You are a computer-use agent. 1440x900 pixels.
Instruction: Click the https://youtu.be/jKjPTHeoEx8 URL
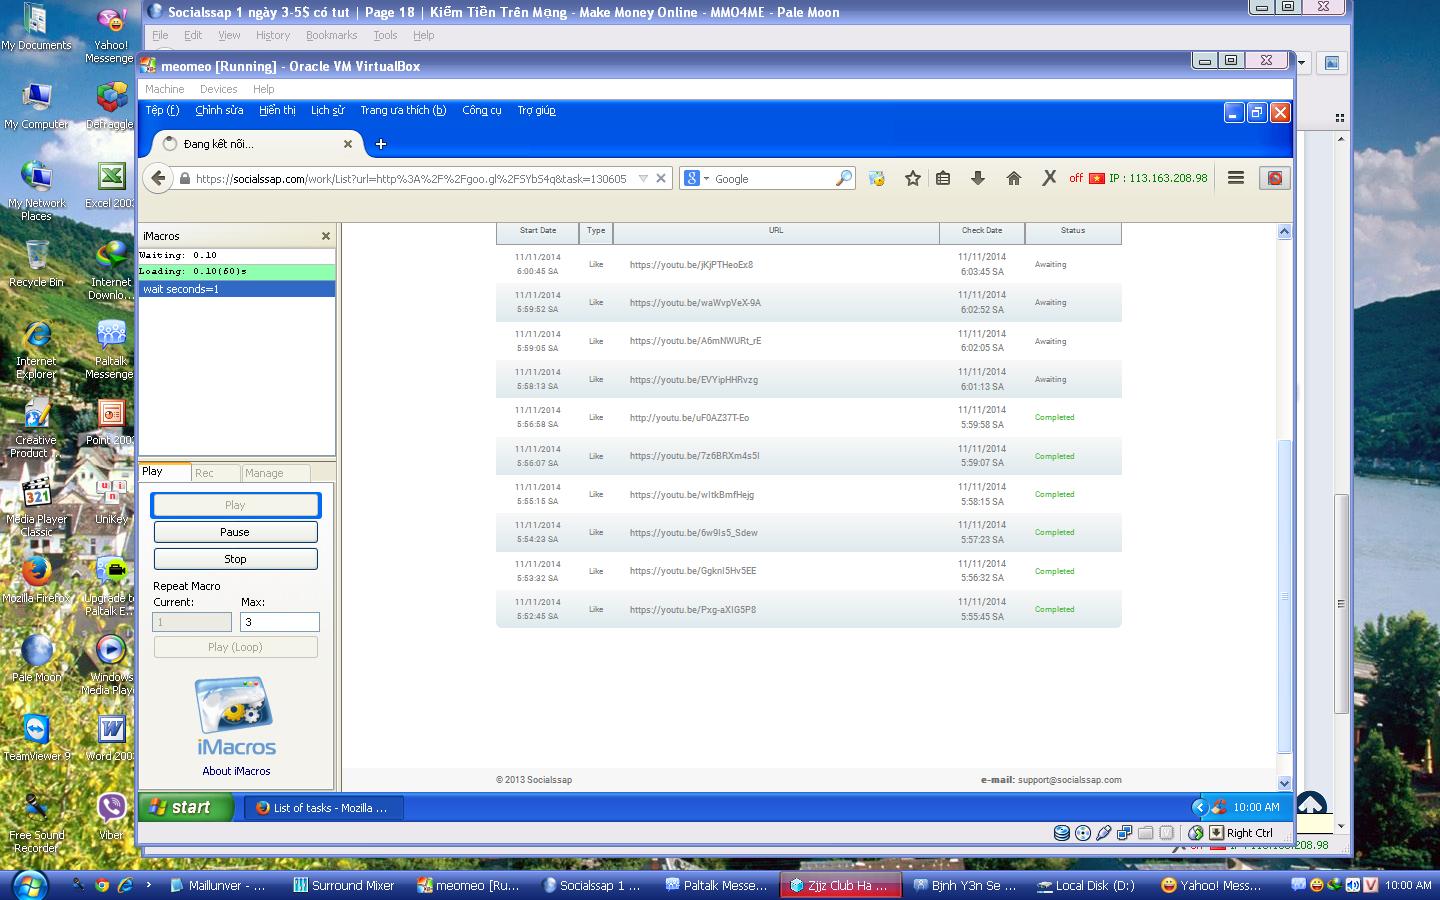tap(691, 265)
